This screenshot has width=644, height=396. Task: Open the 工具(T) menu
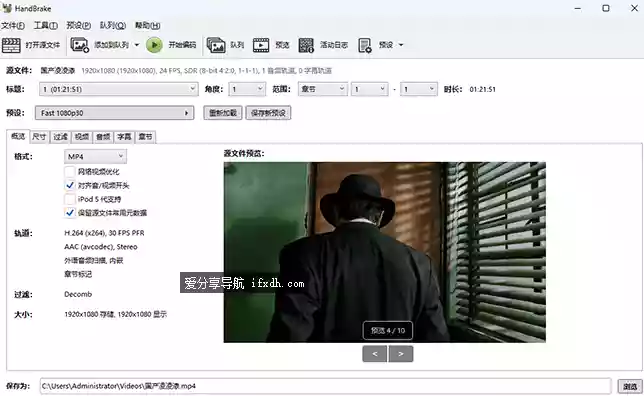click(x=46, y=25)
